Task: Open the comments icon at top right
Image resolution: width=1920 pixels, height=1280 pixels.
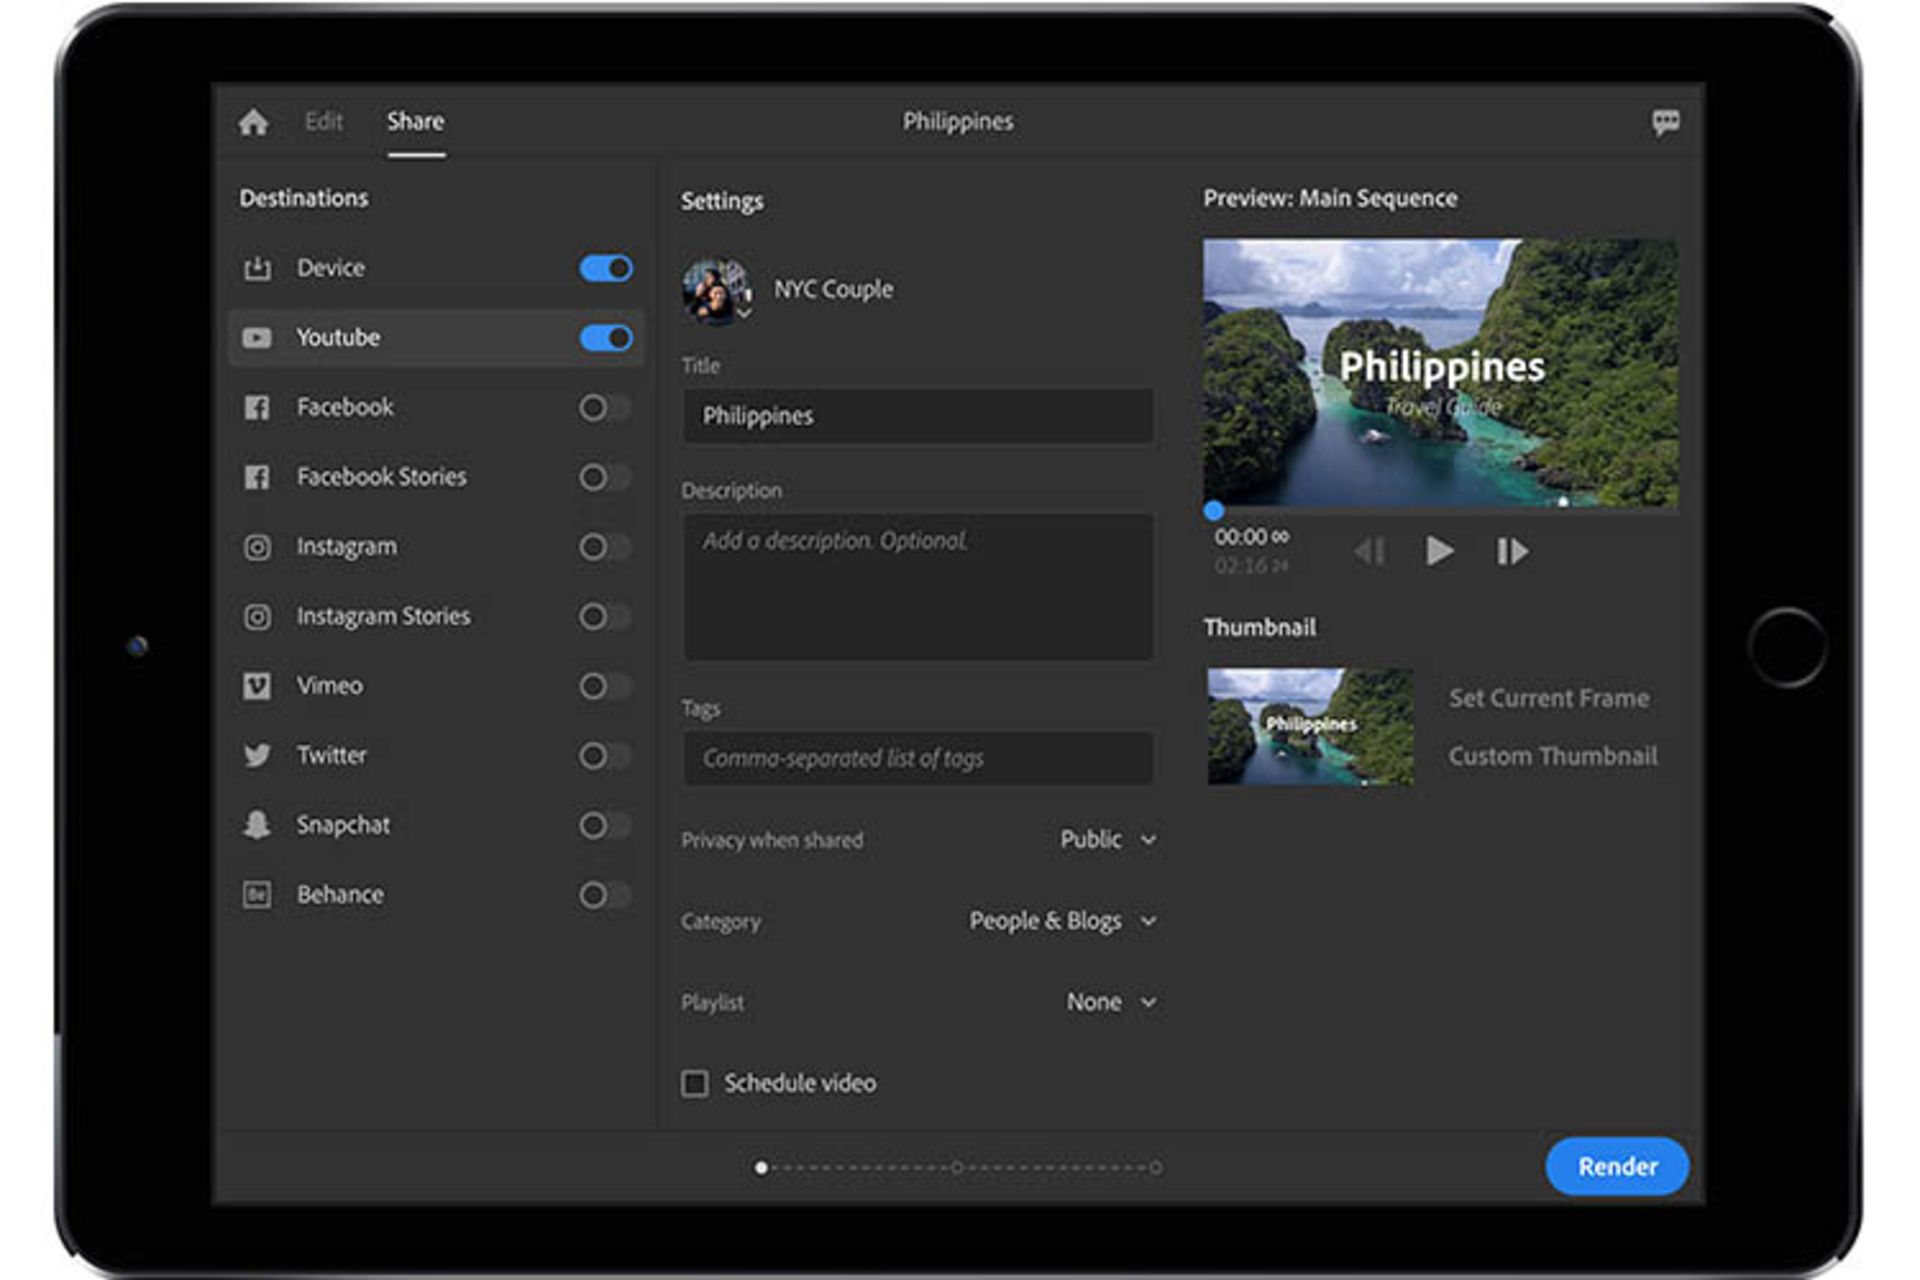Action: (x=1666, y=122)
